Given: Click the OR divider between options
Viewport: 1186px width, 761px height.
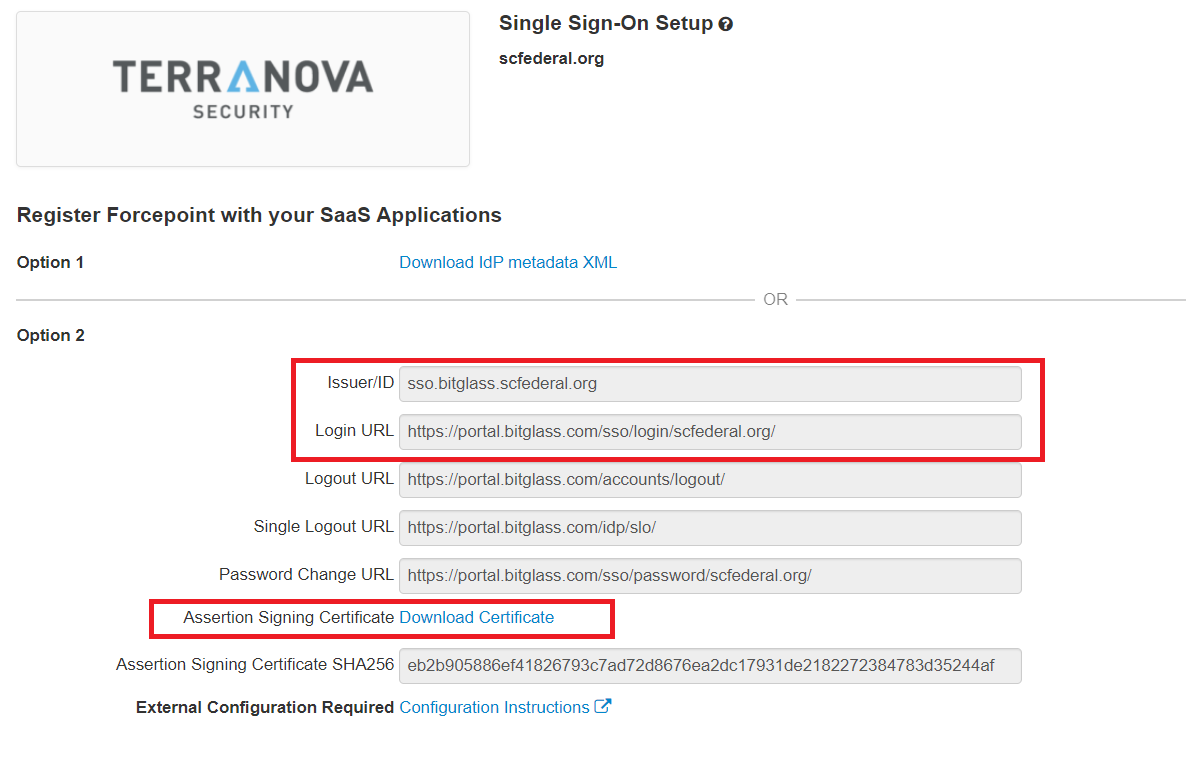Looking at the screenshot, I should 775,298.
